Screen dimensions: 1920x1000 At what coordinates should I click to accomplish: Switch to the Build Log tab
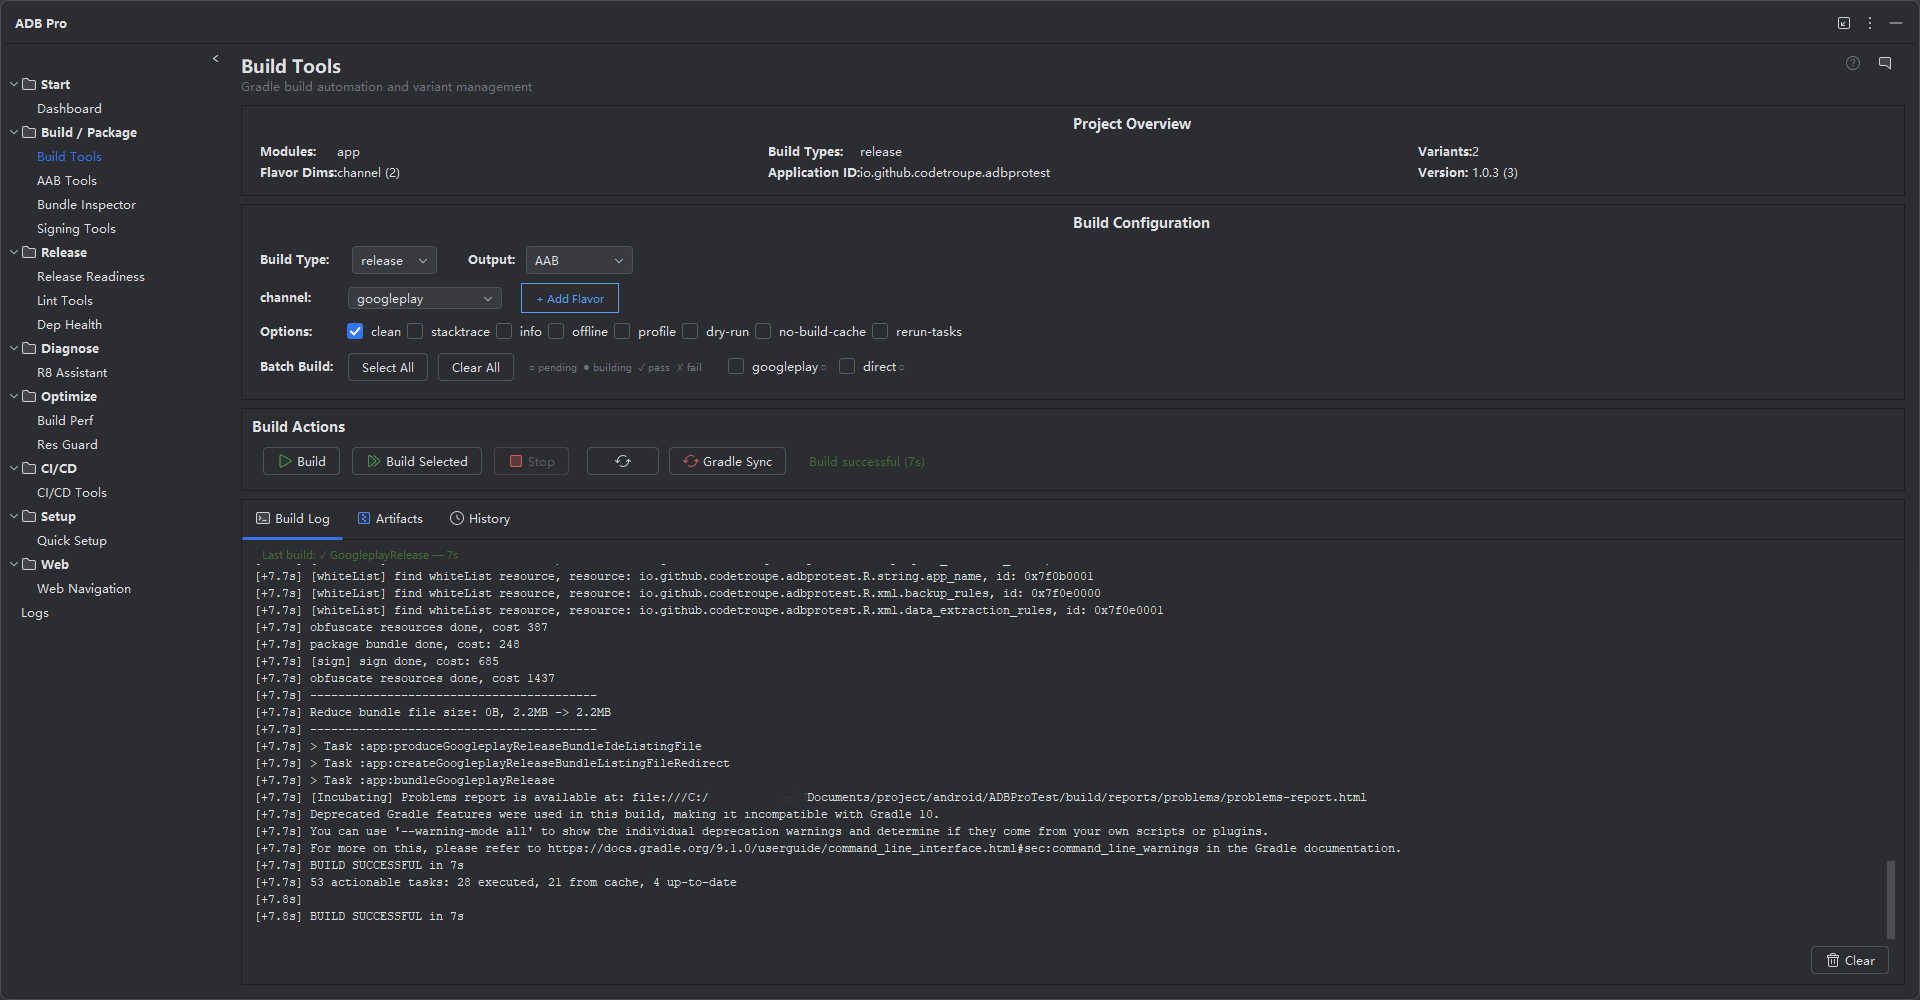[x=293, y=518]
